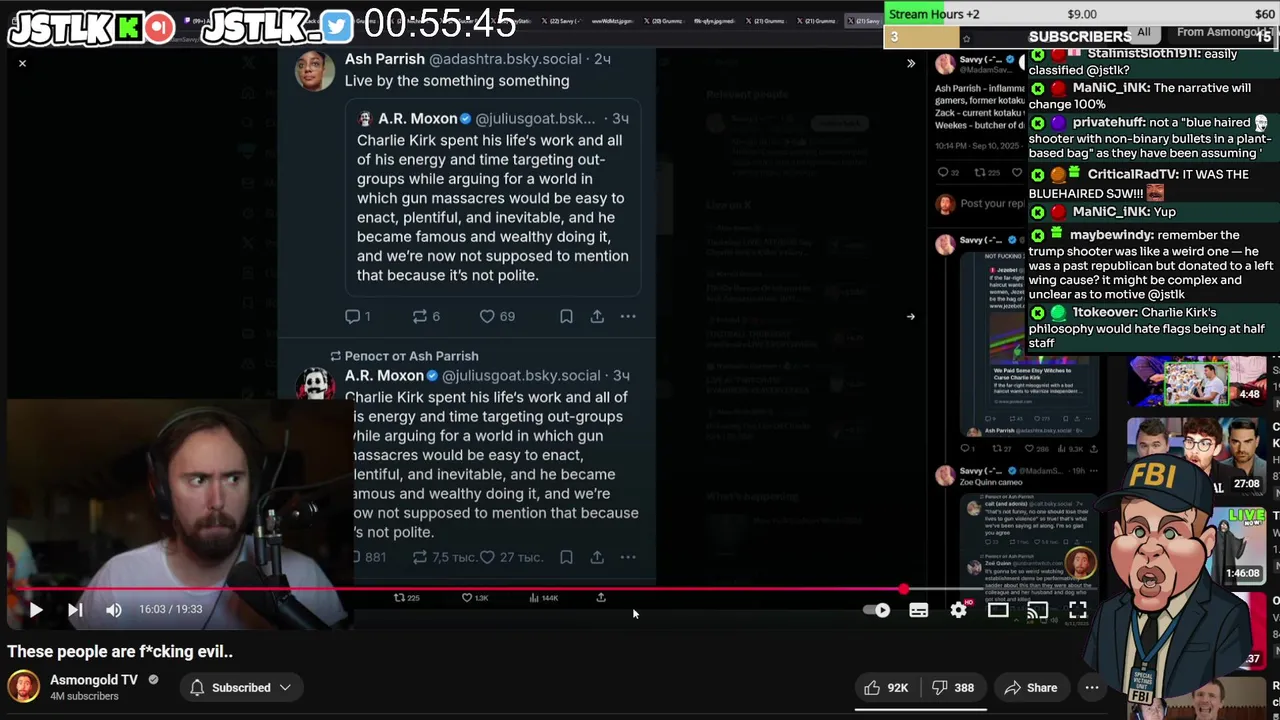The width and height of the screenshot is (1280, 720).
Task: Go to the next image with arrow
Action: coord(910,317)
